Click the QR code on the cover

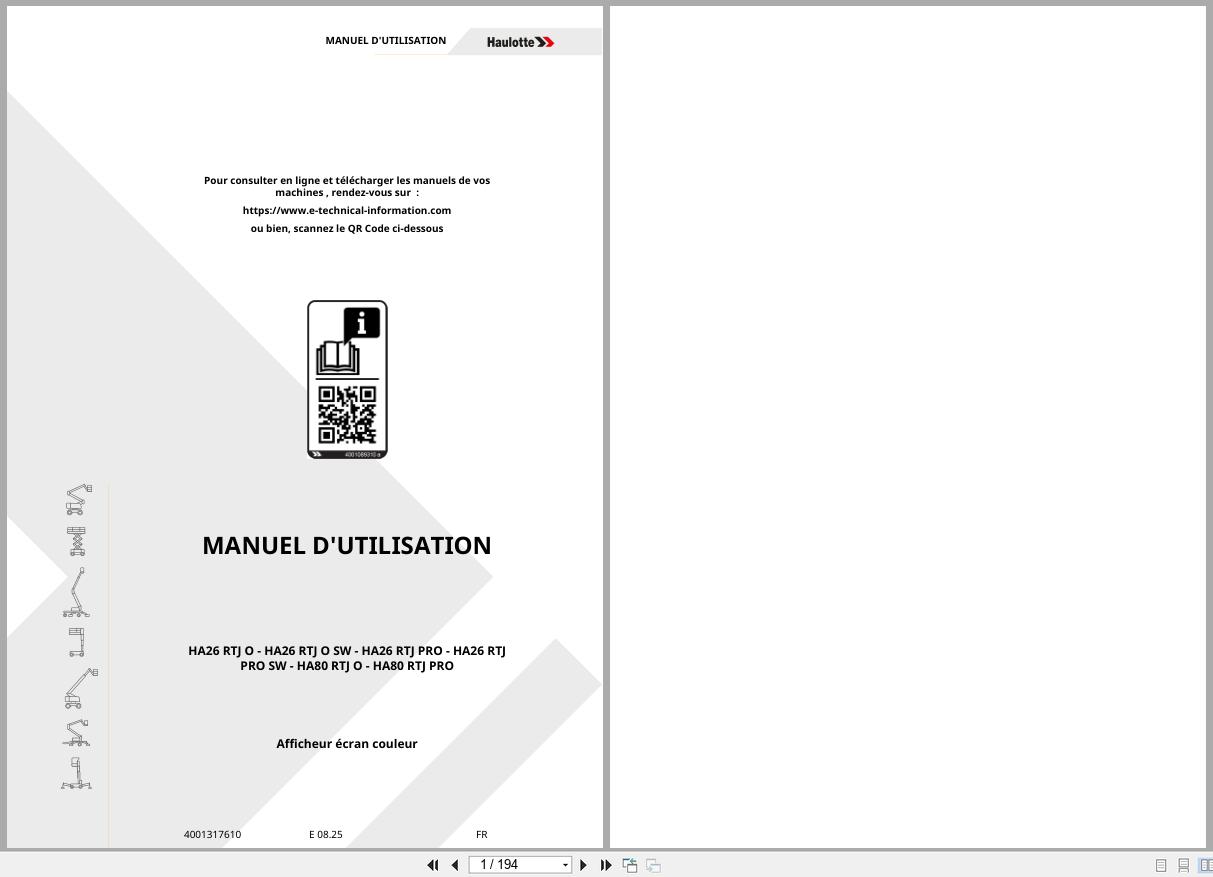pos(347,415)
